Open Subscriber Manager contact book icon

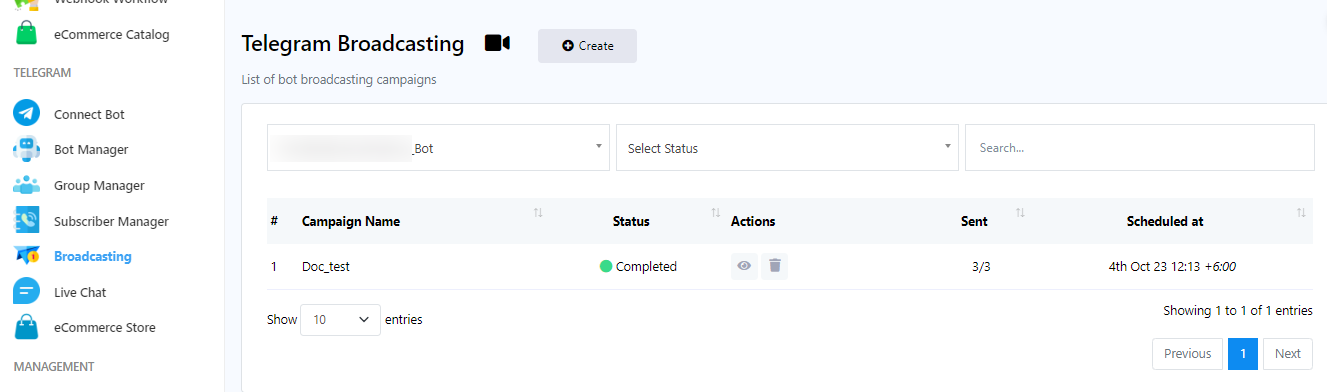26,221
